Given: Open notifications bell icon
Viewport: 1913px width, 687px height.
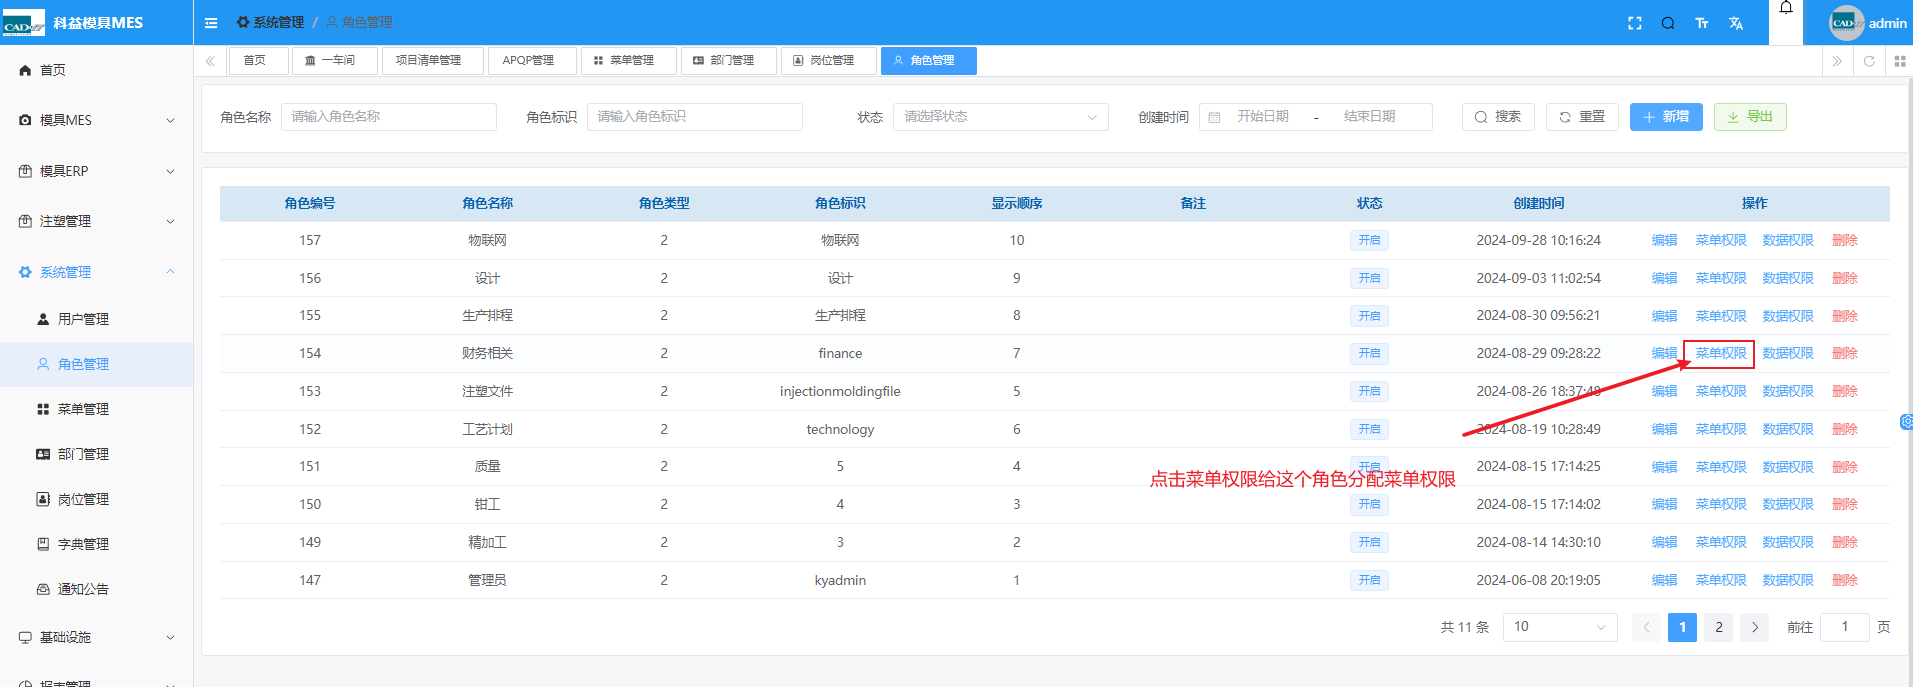Looking at the screenshot, I should (x=1786, y=8).
